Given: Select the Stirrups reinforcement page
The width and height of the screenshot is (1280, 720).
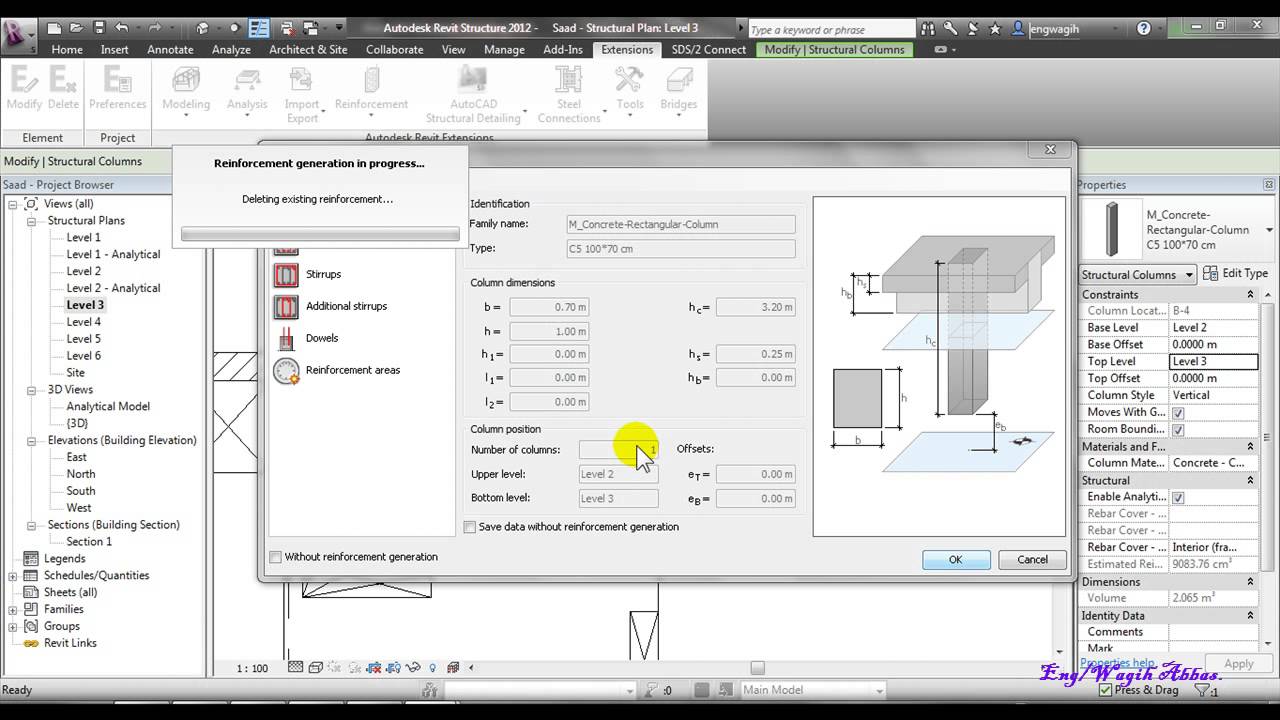Looking at the screenshot, I should click(x=323, y=274).
